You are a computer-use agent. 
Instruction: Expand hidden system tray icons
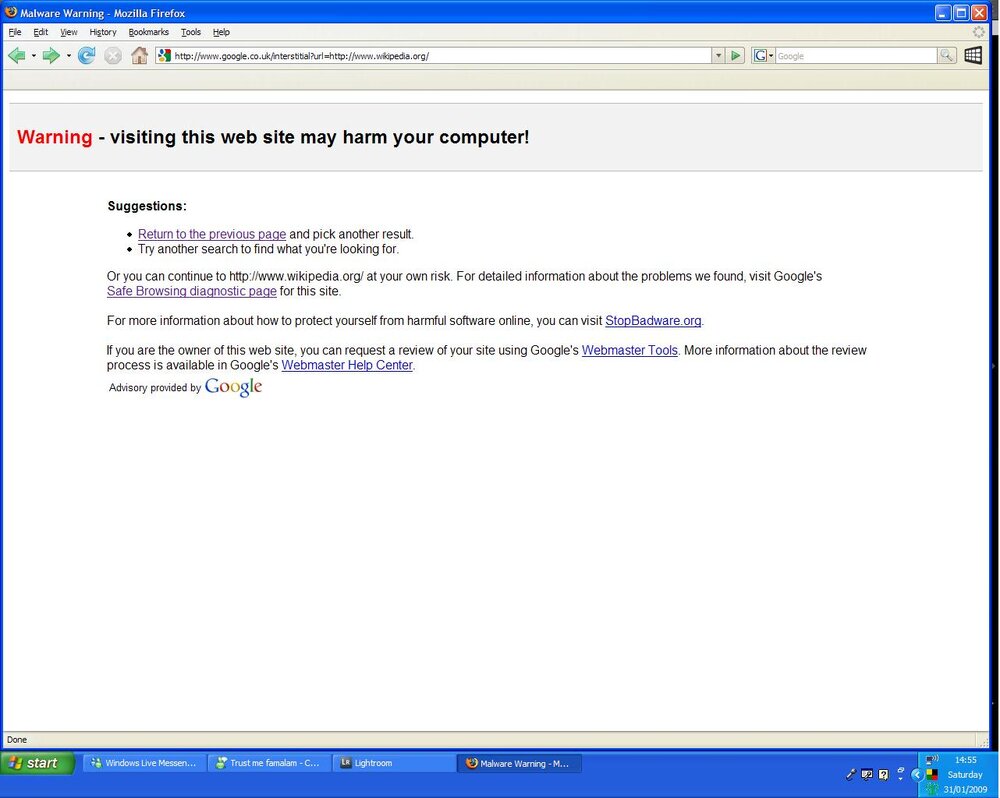pos(916,774)
